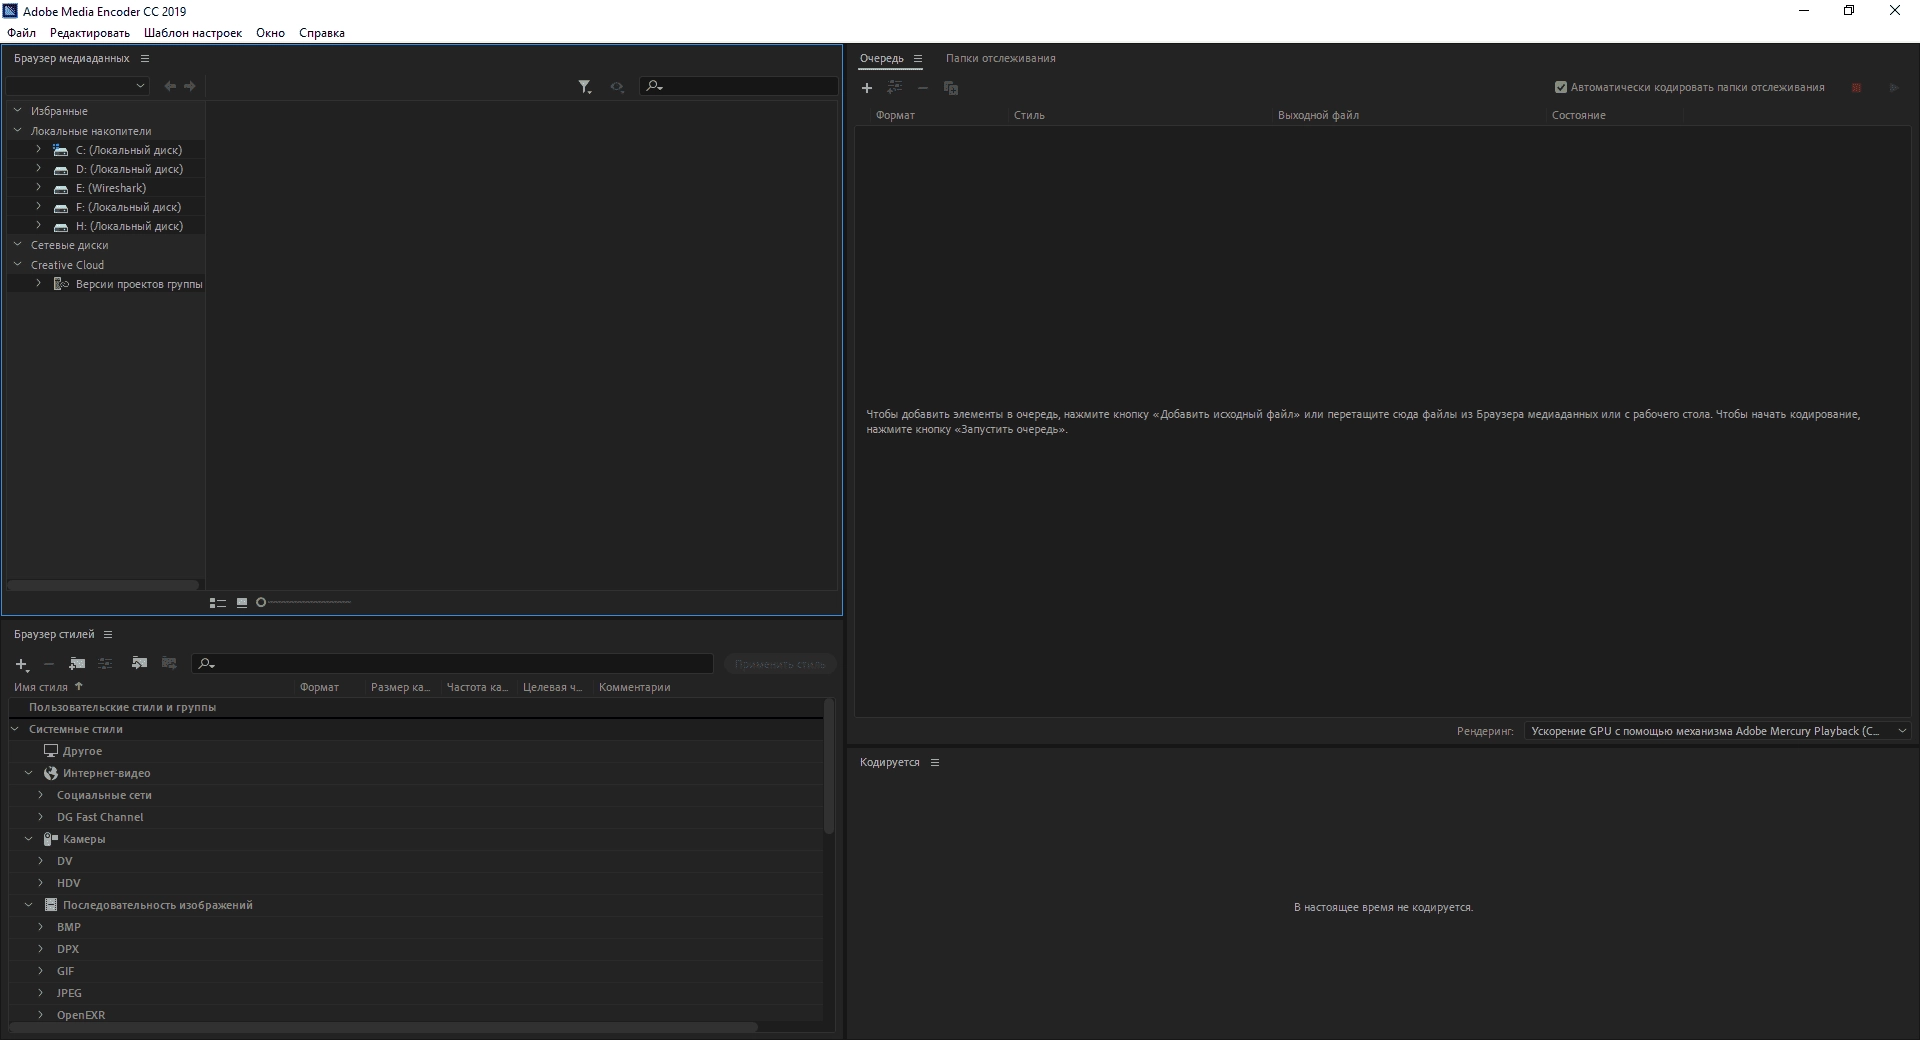Expand the DG Fast Channel presets
The height and width of the screenshot is (1040, 1920).
click(x=41, y=818)
